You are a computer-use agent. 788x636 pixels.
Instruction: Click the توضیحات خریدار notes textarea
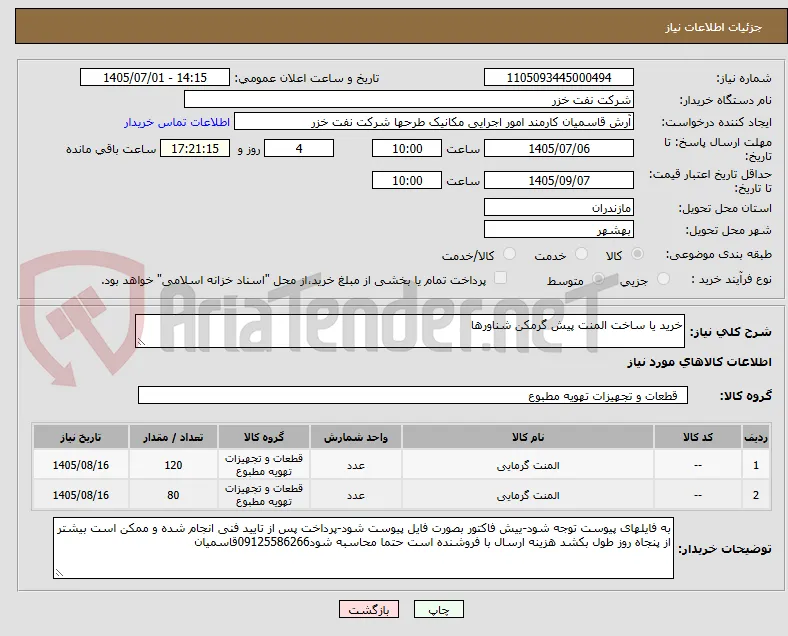coord(363,548)
